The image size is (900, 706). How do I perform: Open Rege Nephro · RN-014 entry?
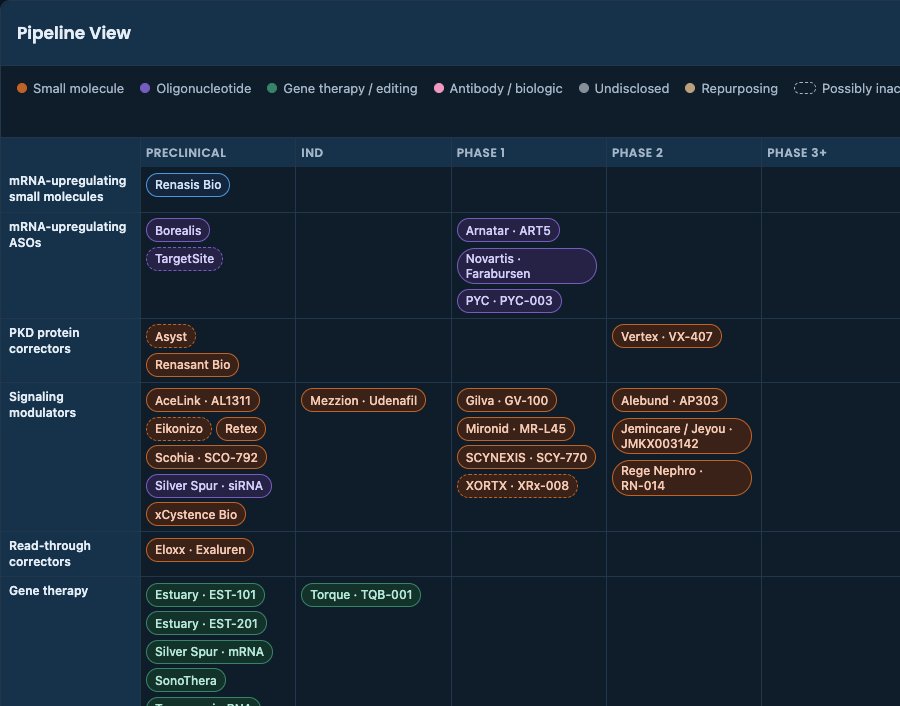pyautogui.click(x=682, y=478)
